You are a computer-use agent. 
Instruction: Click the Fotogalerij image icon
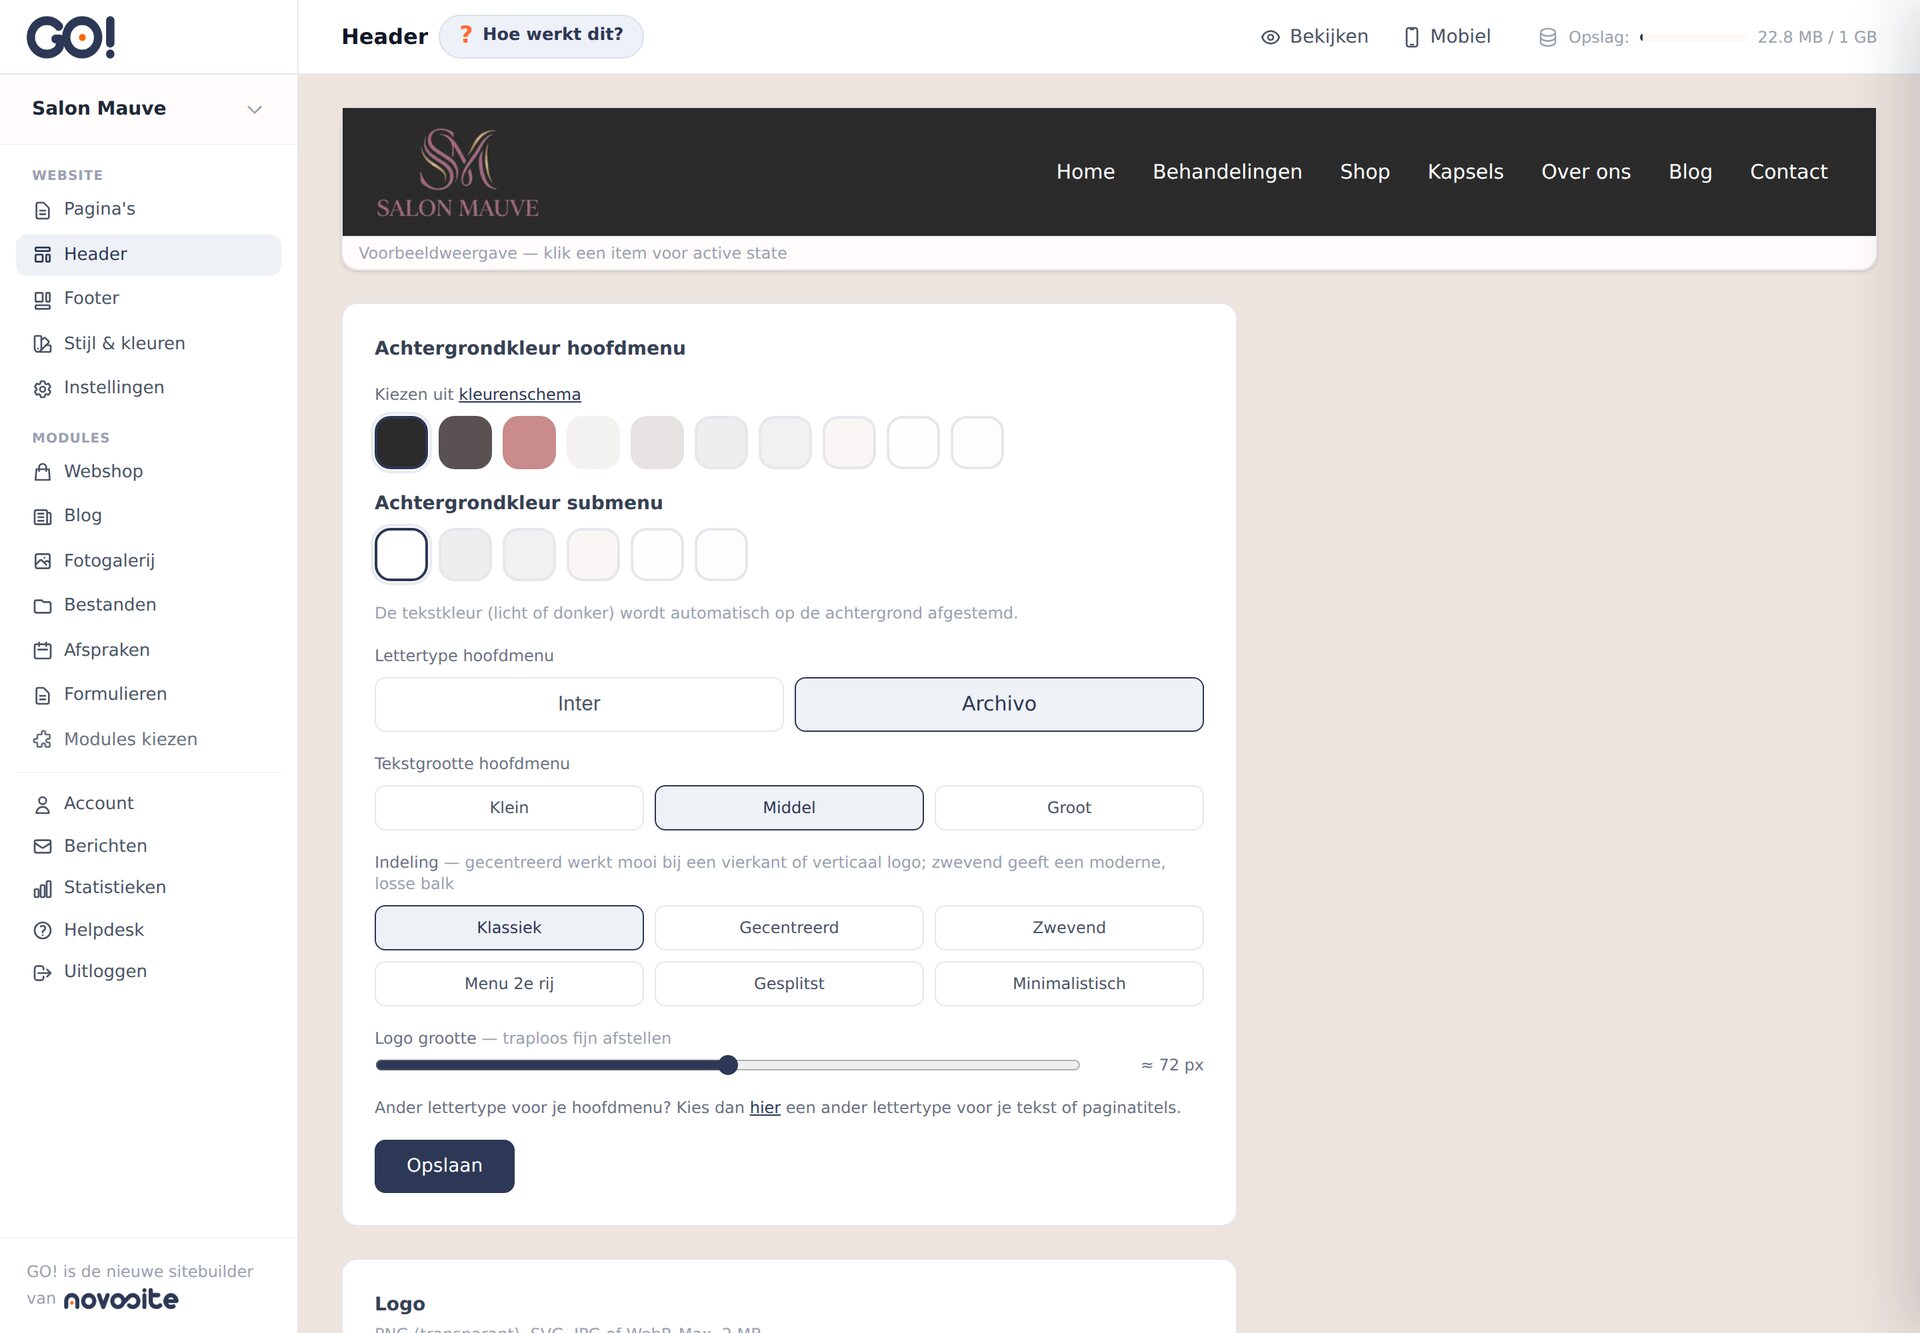[42, 561]
